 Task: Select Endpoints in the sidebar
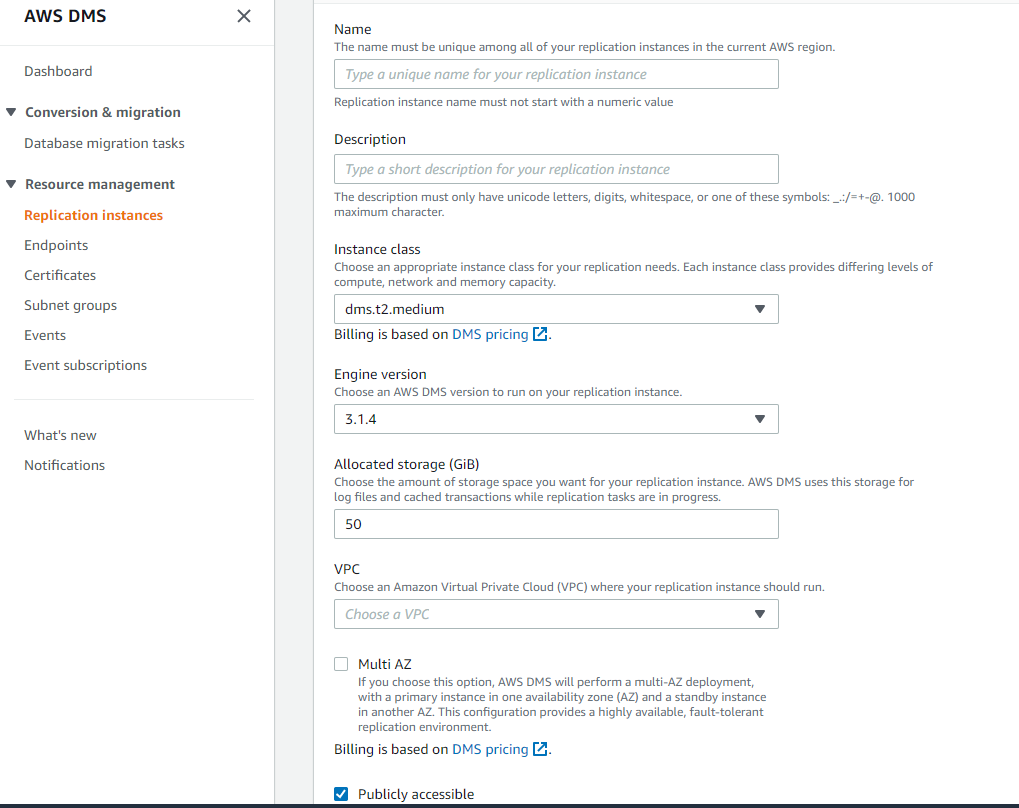coord(56,245)
